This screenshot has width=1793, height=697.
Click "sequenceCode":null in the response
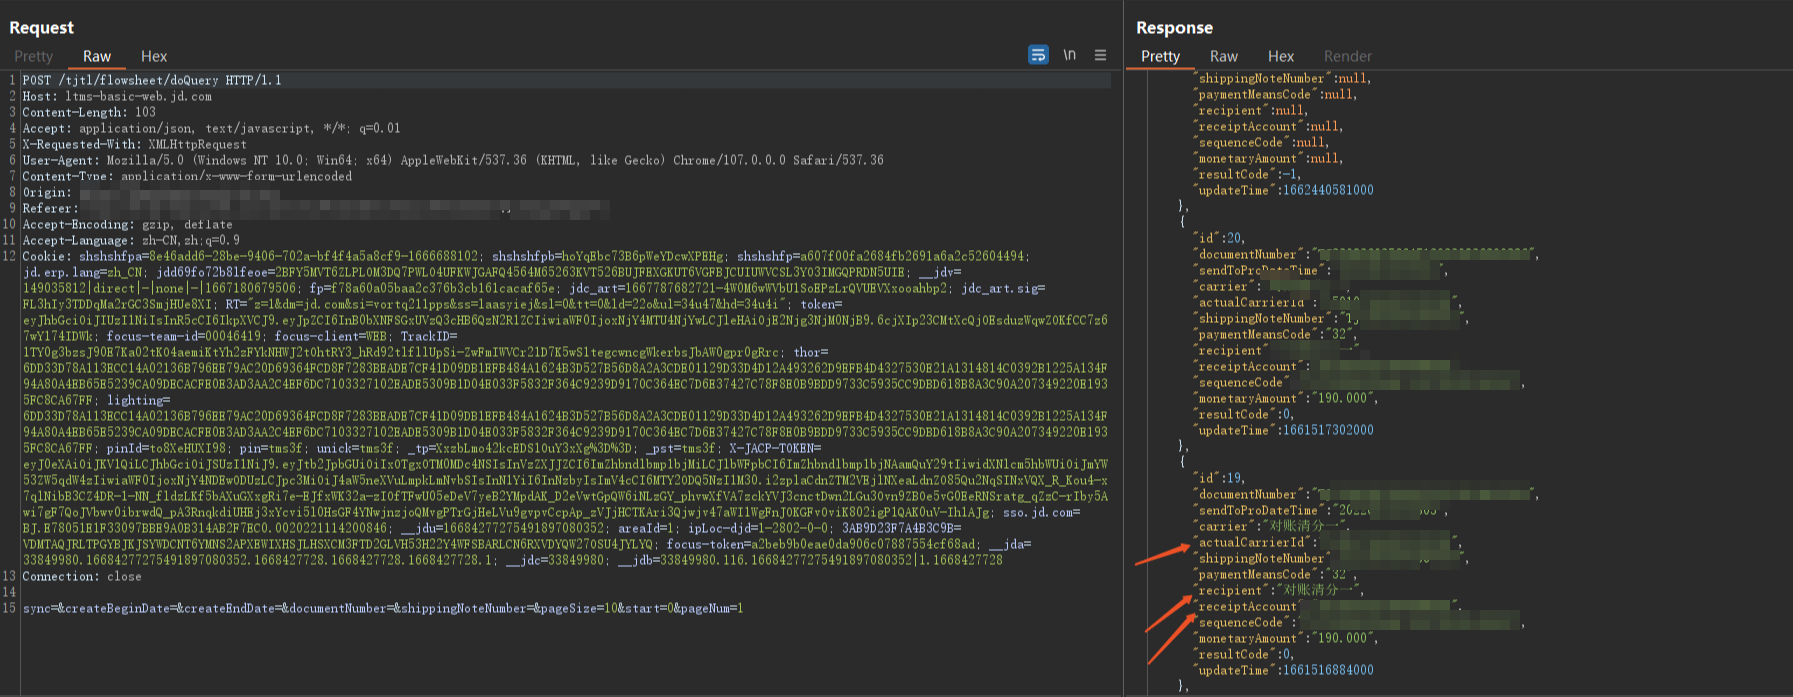[x=1261, y=142]
